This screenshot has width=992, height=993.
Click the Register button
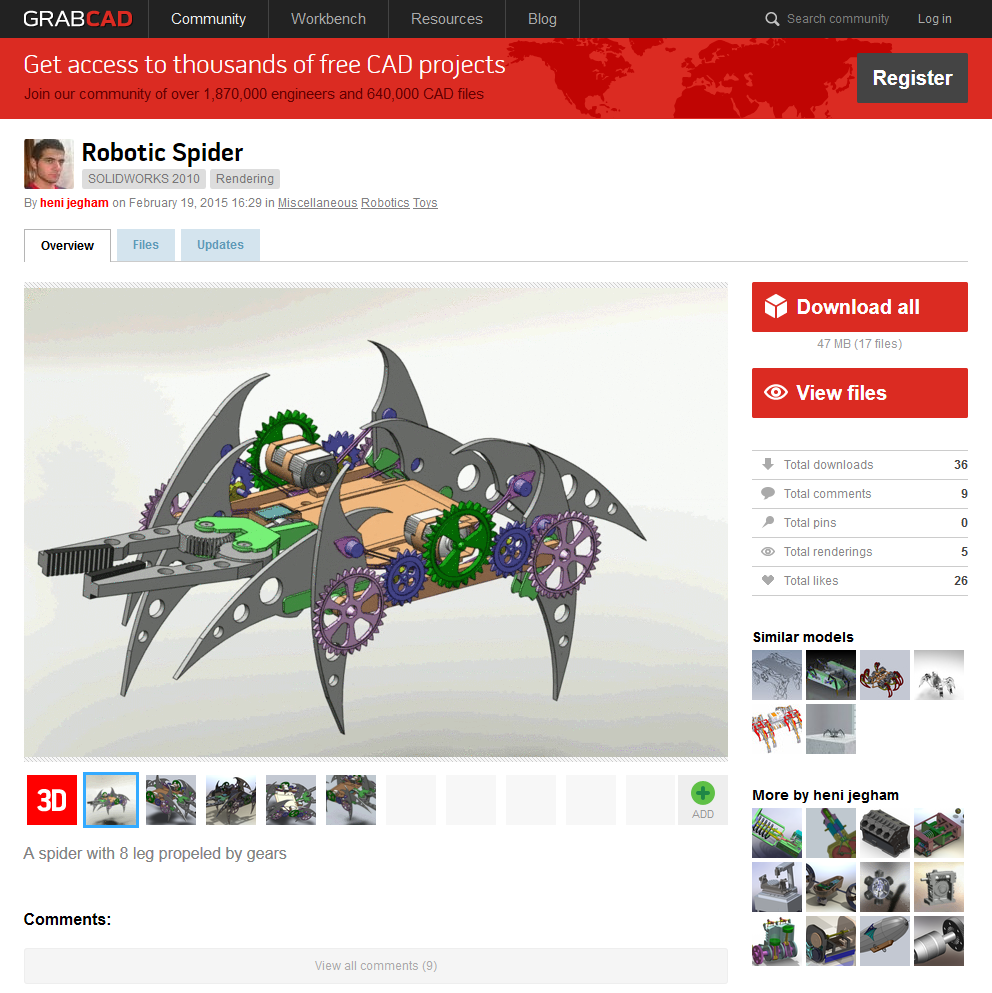(912, 78)
